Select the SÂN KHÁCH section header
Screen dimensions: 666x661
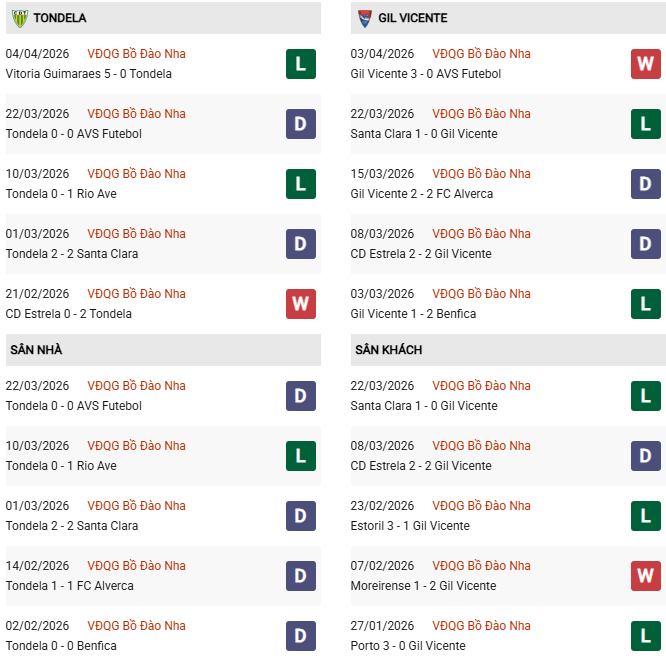(388, 350)
